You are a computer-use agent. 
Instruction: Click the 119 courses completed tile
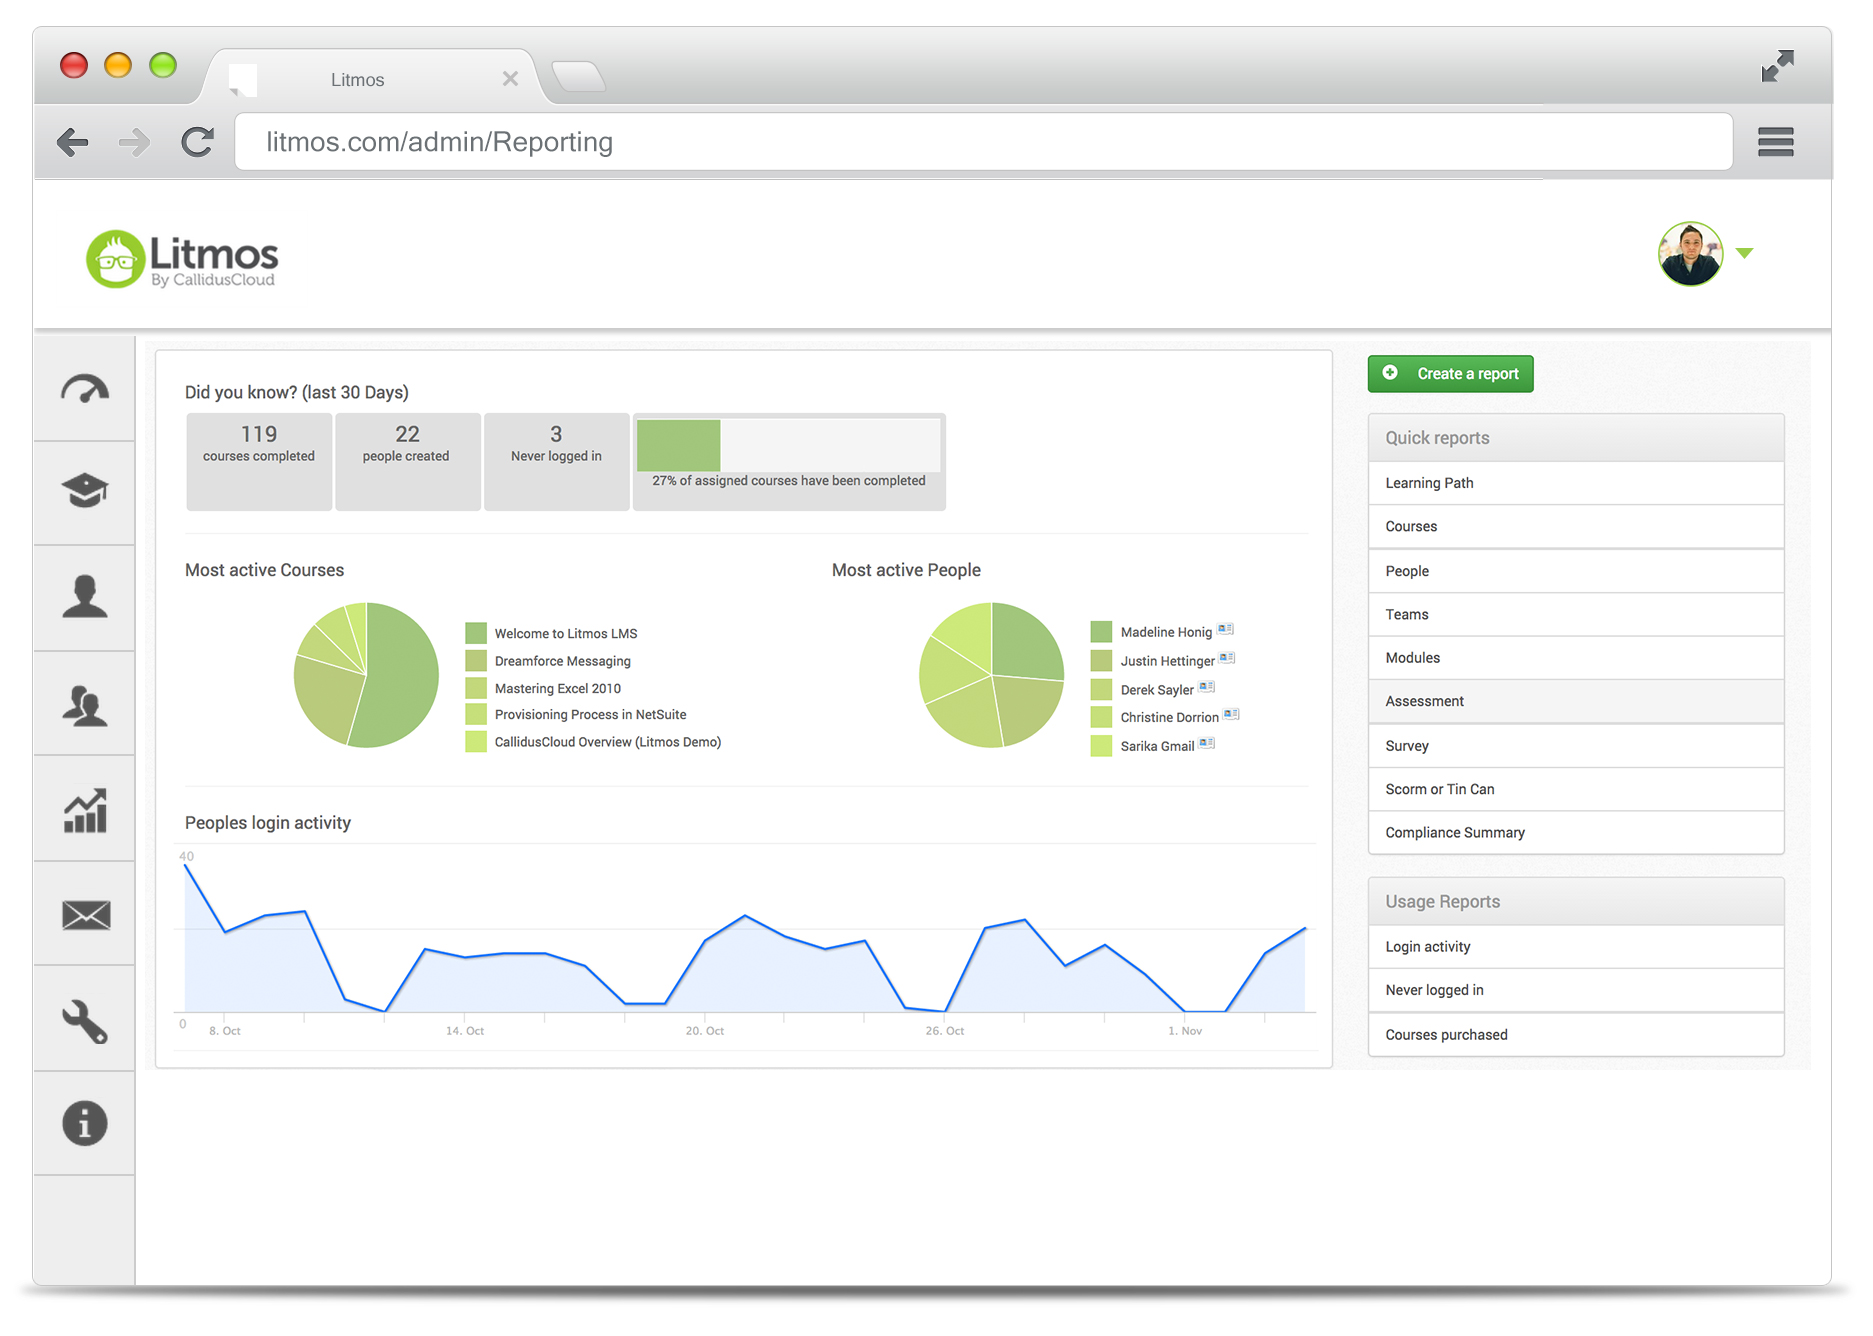(259, 462)
